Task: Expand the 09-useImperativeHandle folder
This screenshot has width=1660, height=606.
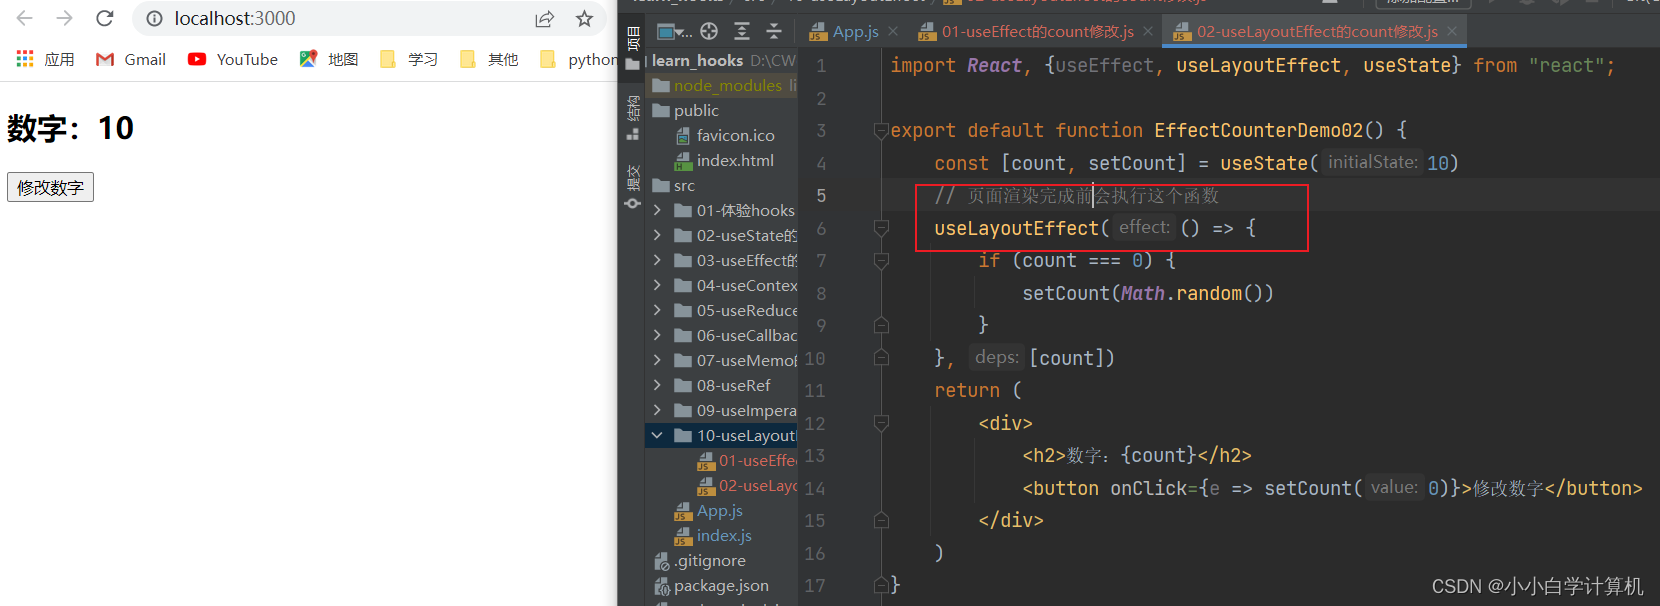Action: click(x=657, y=410)
